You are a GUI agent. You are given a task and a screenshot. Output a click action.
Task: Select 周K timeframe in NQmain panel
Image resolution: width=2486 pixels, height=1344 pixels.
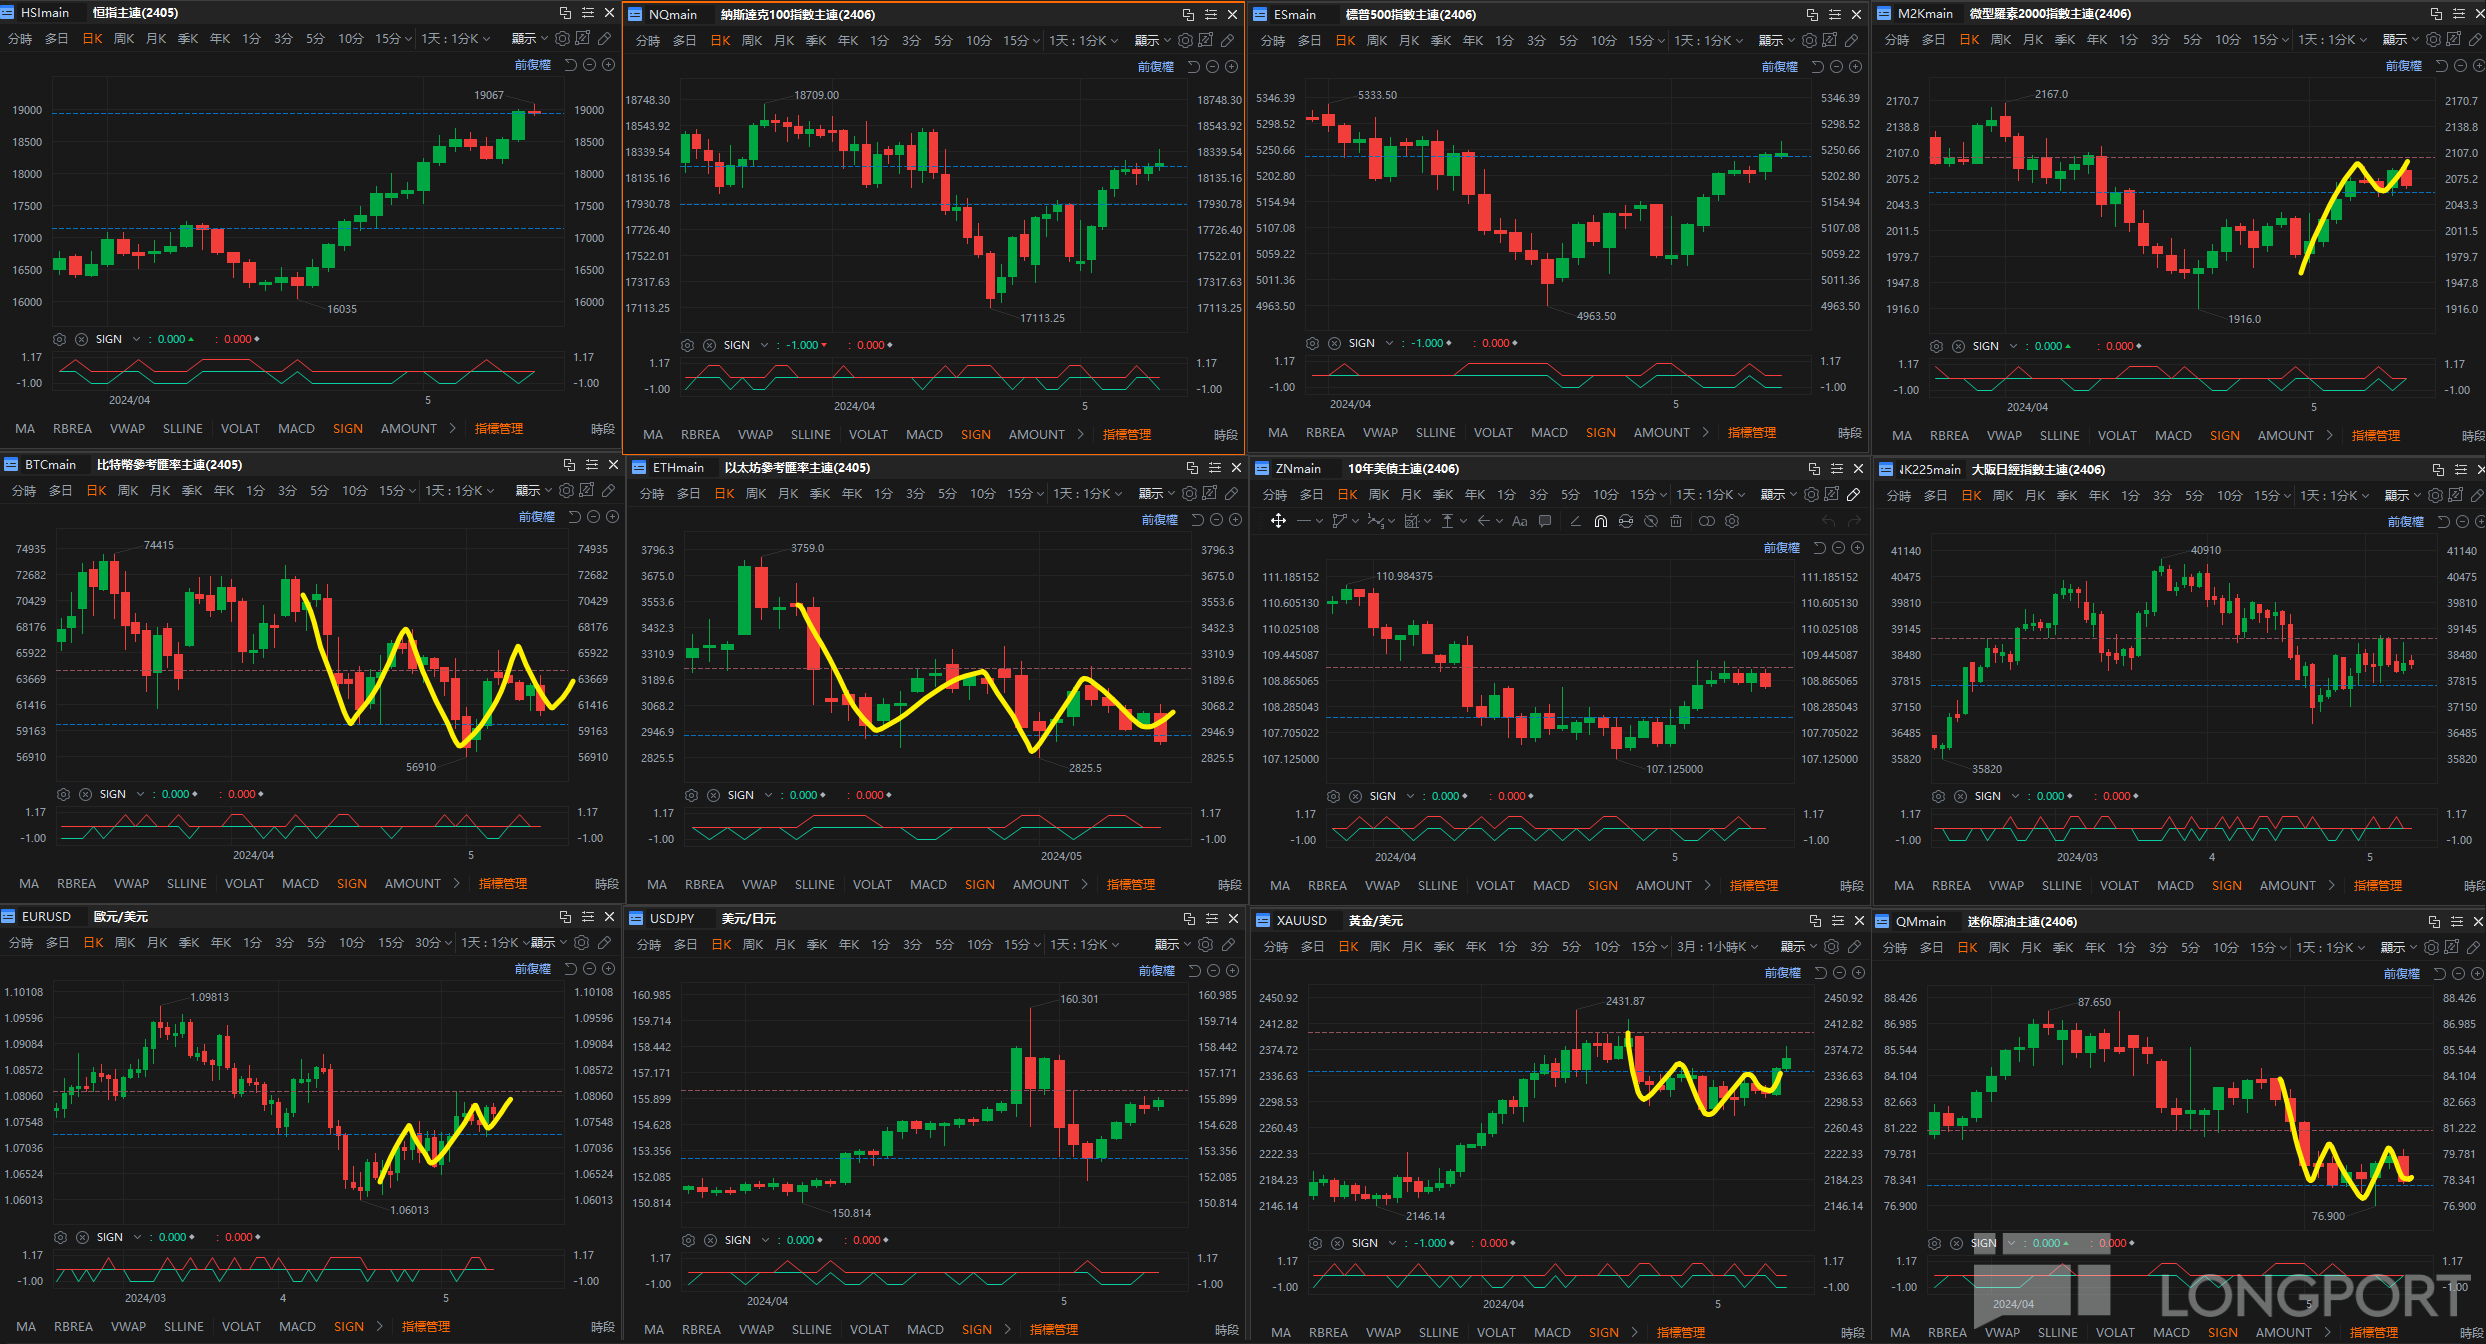point(752,41)
